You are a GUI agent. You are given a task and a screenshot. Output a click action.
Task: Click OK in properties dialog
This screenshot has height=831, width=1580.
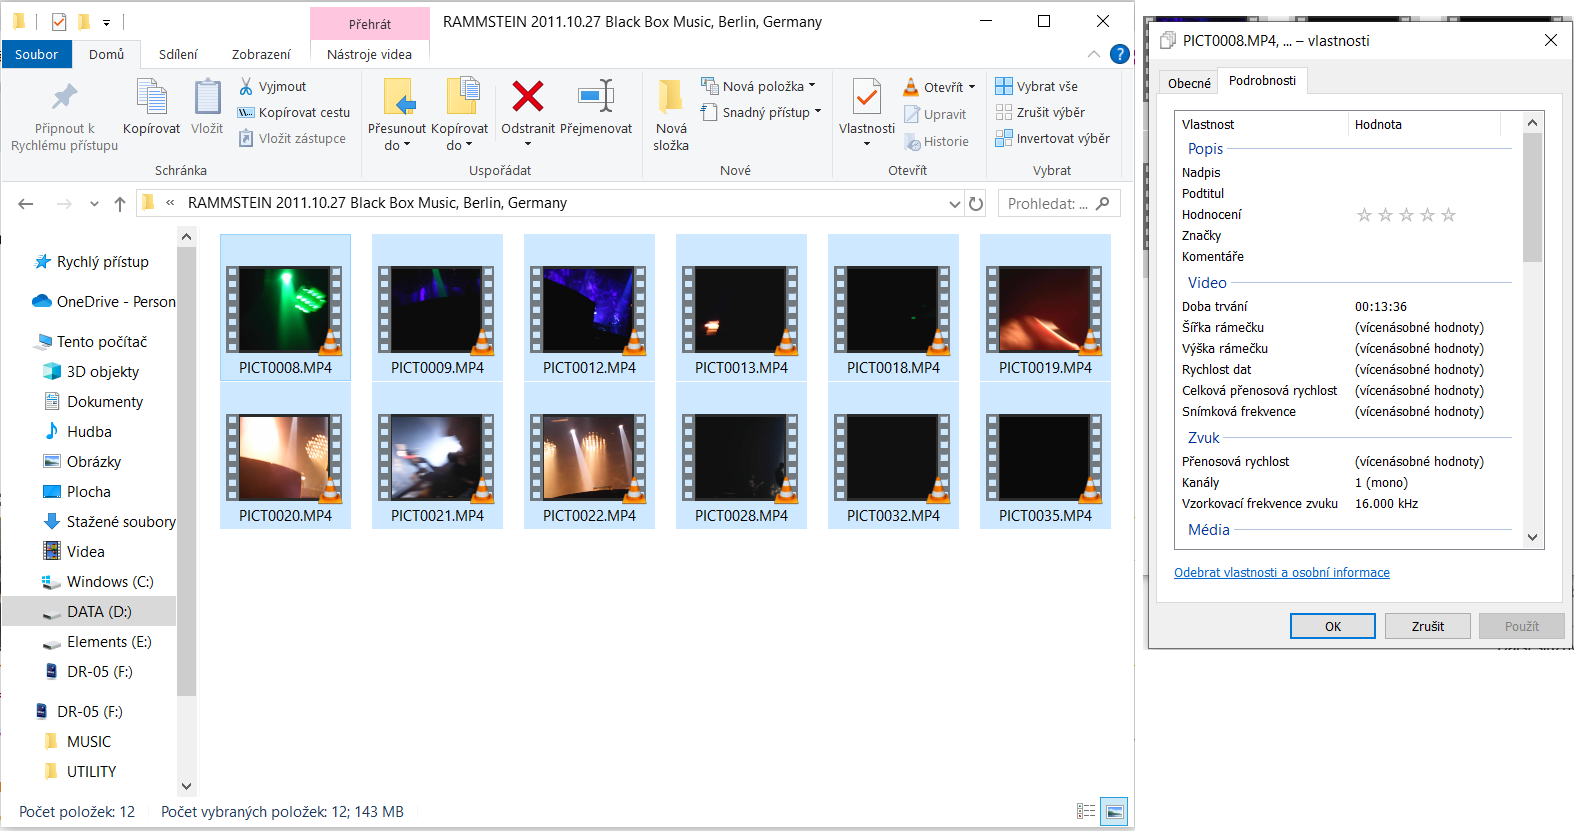click(1333, 626)
